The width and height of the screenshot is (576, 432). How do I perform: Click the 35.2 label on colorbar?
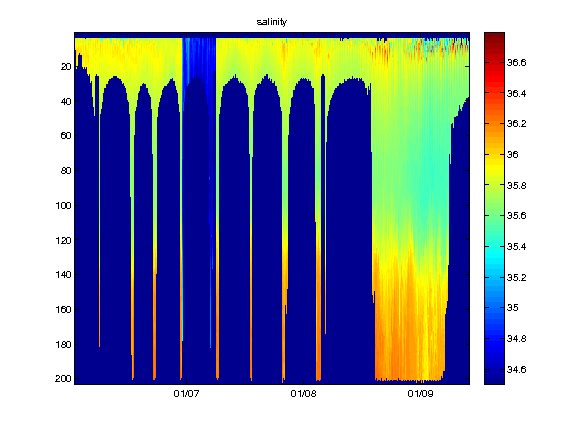[516, 278]
